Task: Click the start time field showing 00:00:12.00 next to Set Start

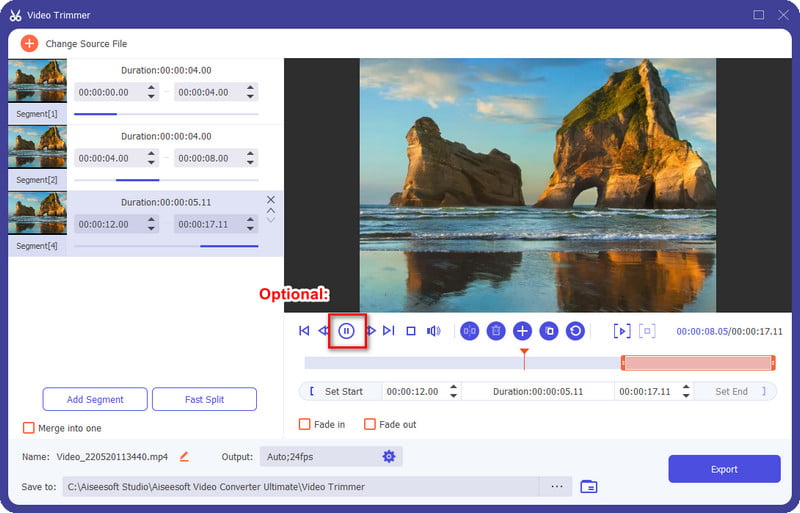Action: 413,392
